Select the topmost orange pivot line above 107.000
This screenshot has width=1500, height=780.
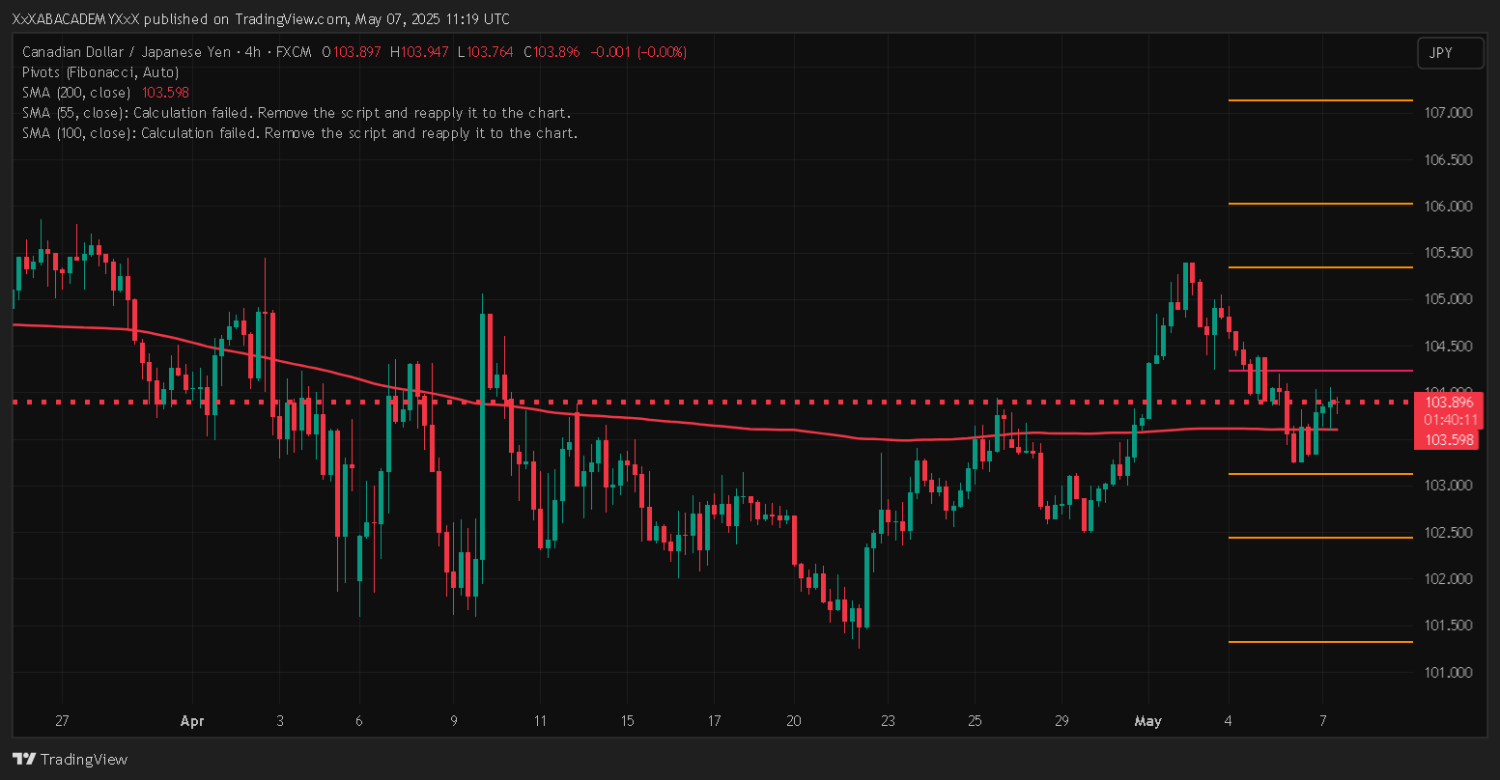point(1320,100)
